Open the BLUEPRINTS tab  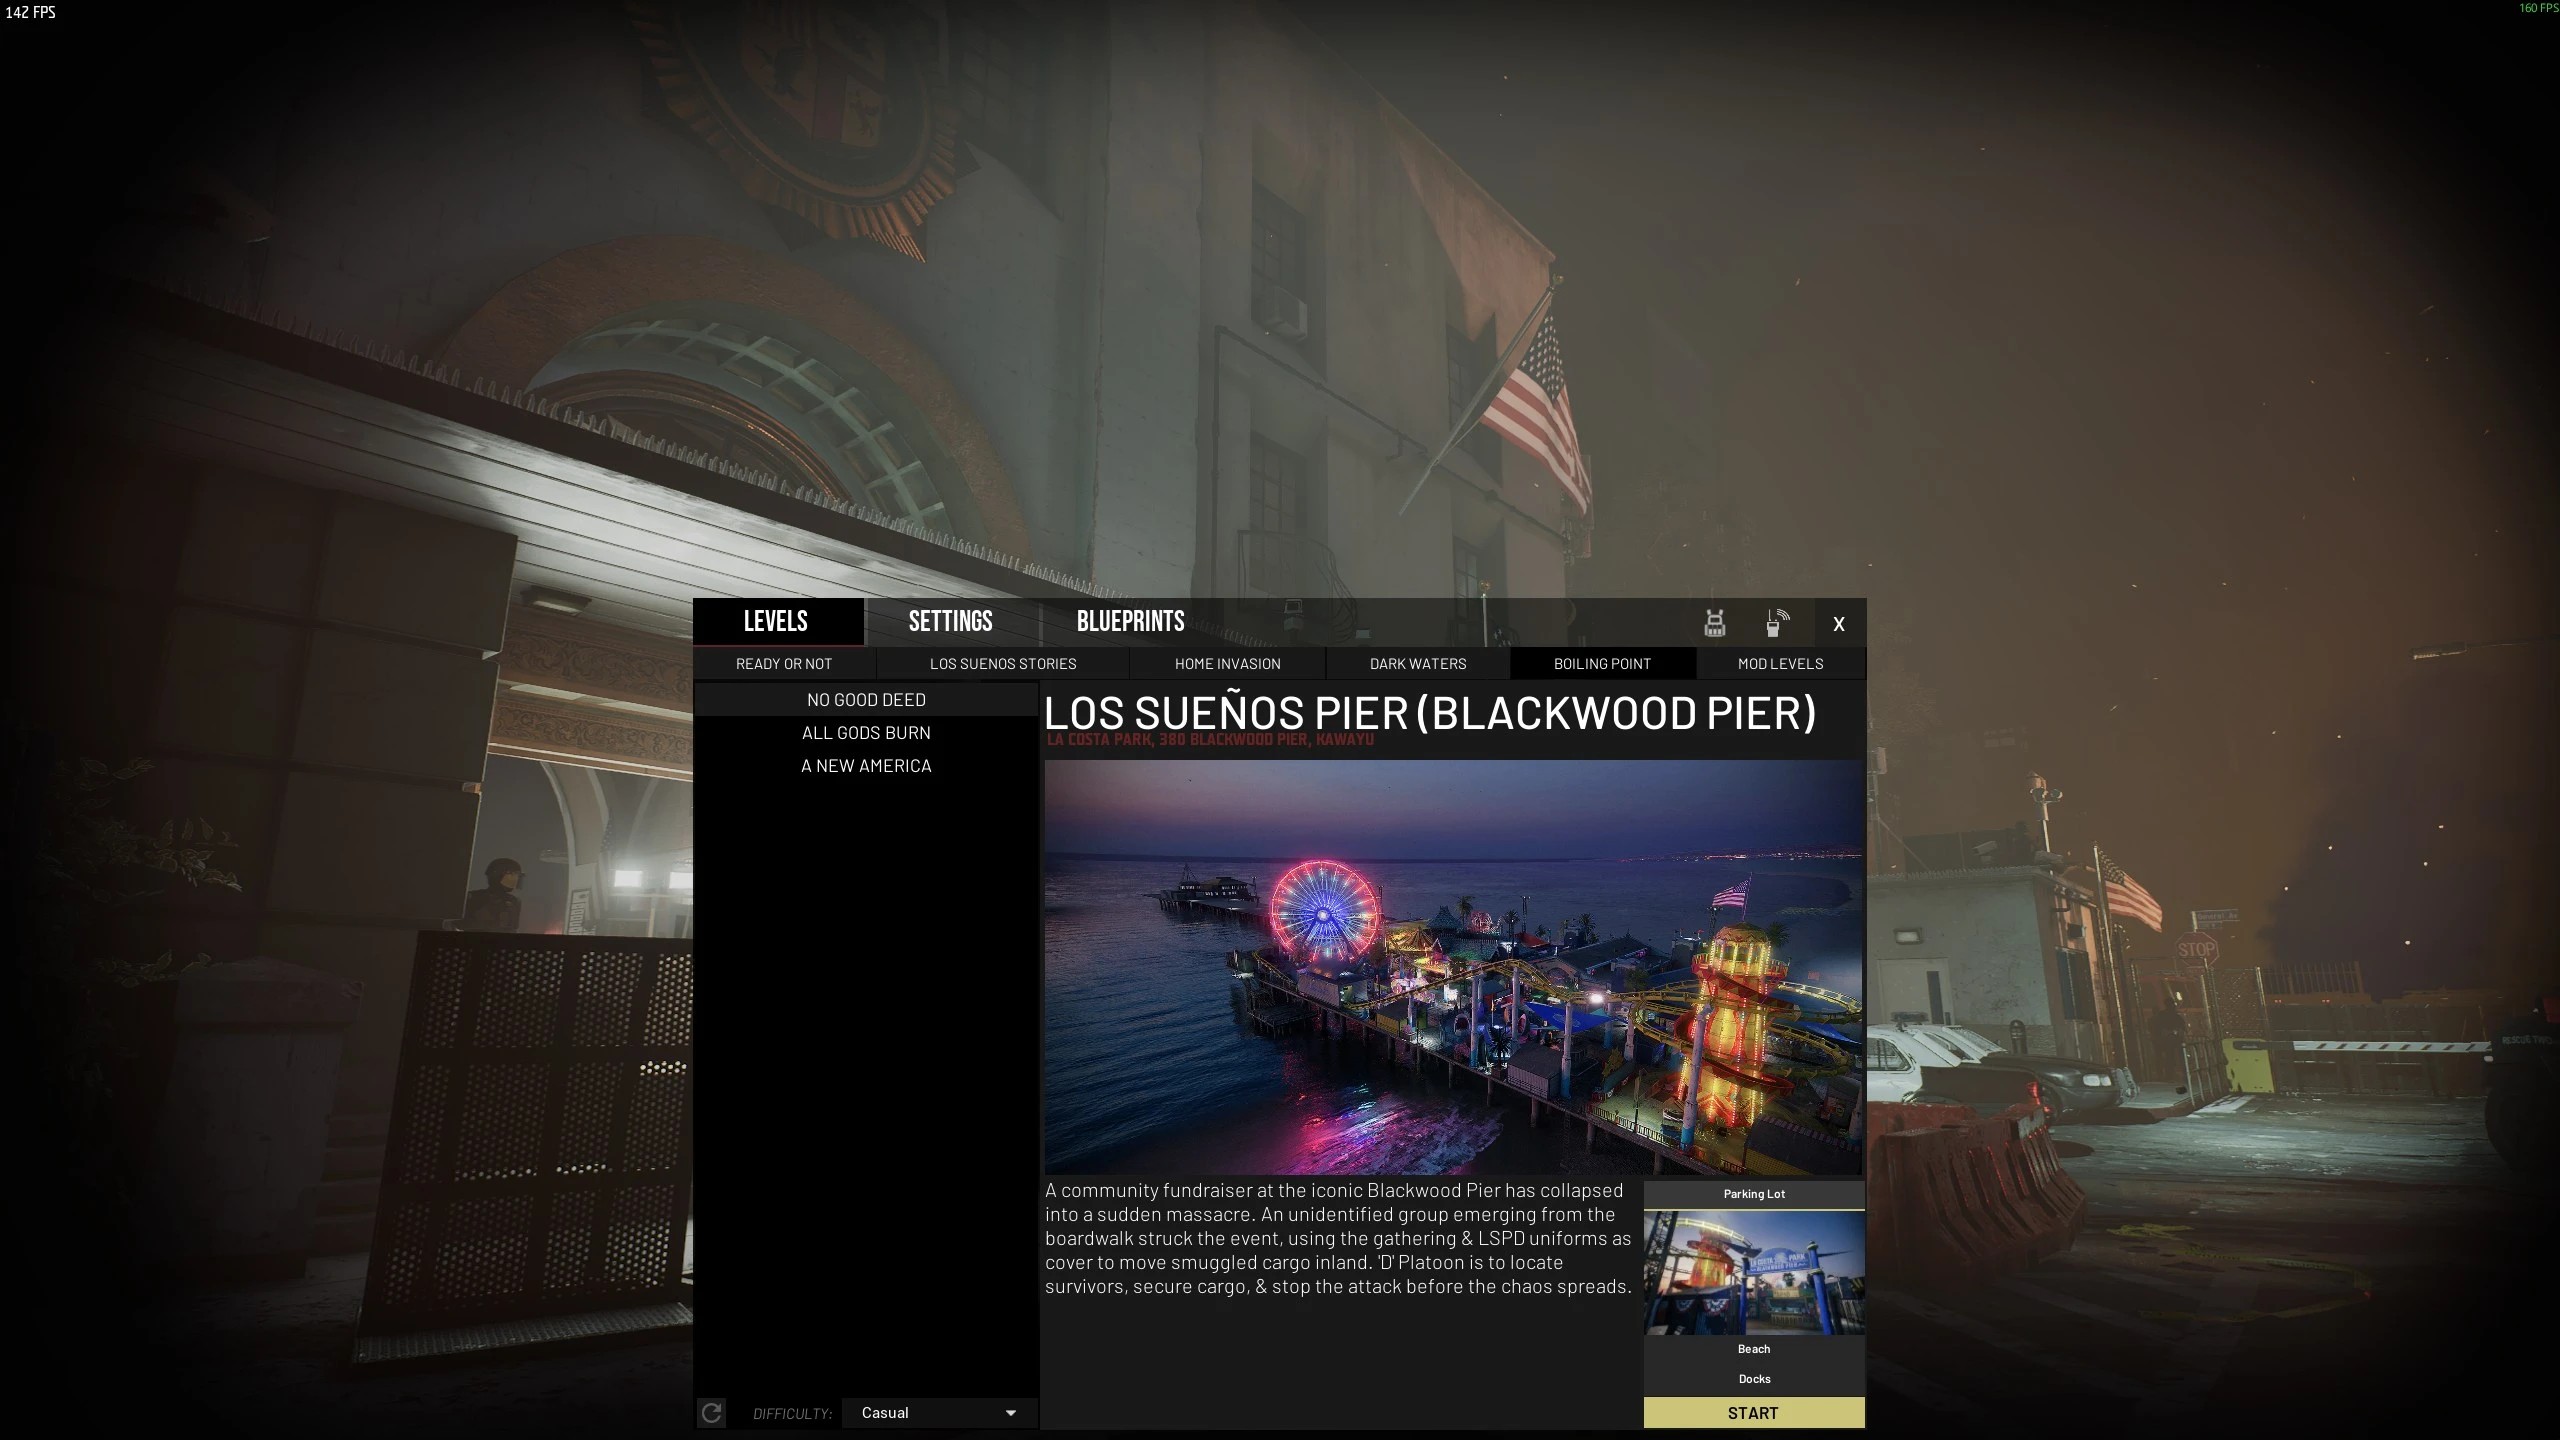tap(1131, 621)
